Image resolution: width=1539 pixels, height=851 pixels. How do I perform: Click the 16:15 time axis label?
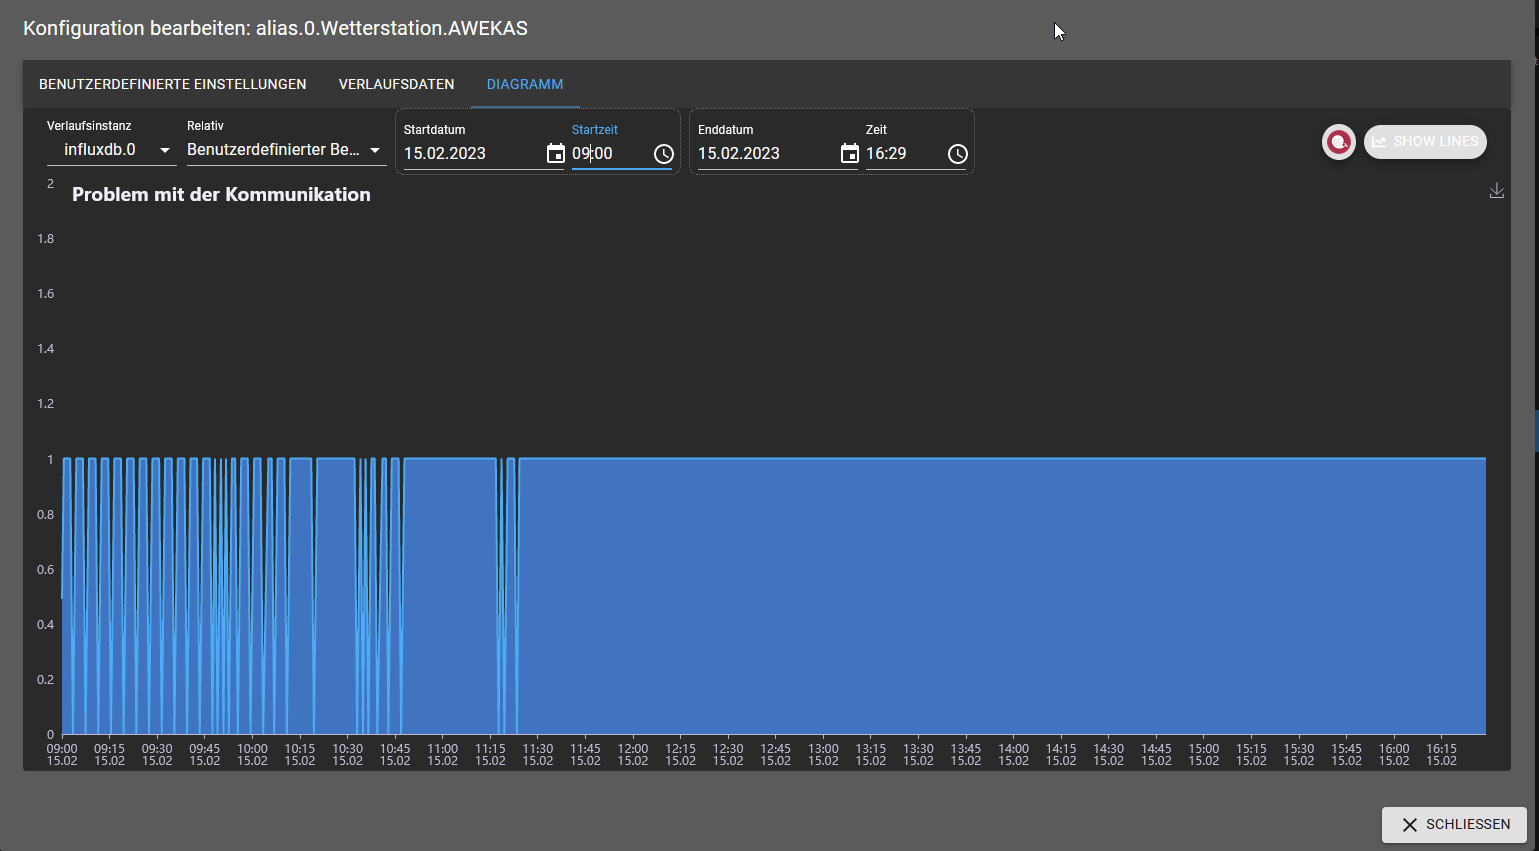point(1441,755)
